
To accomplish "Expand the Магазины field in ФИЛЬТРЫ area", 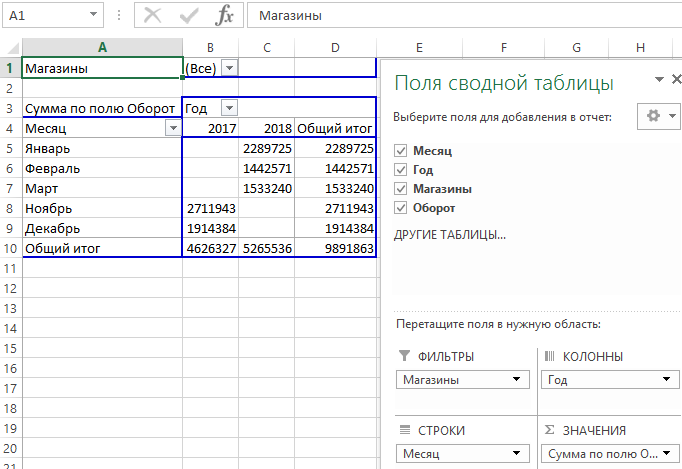I will pos(516,379).
